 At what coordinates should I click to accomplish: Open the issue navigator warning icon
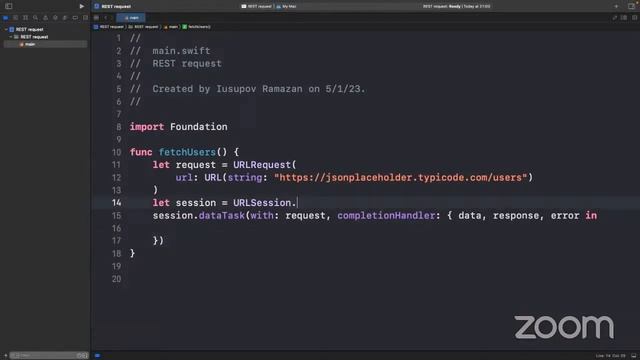coord(45,18)
